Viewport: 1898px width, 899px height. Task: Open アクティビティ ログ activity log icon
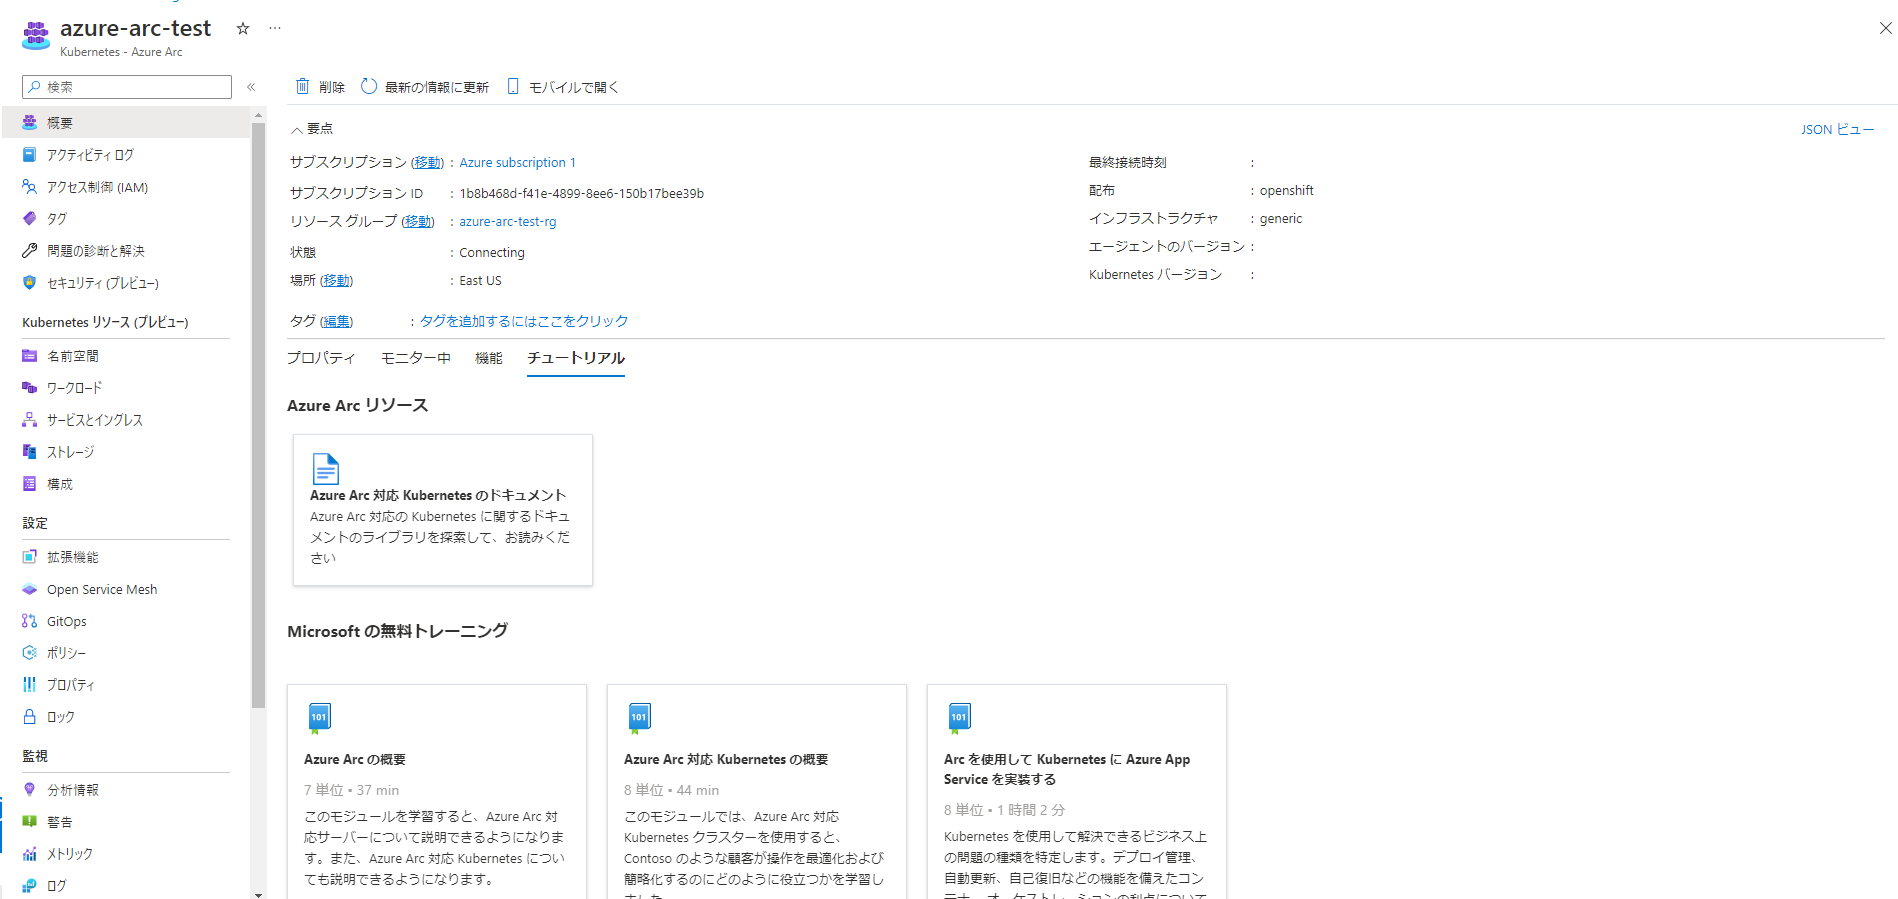pyautogui.click(x=30, y=155)
